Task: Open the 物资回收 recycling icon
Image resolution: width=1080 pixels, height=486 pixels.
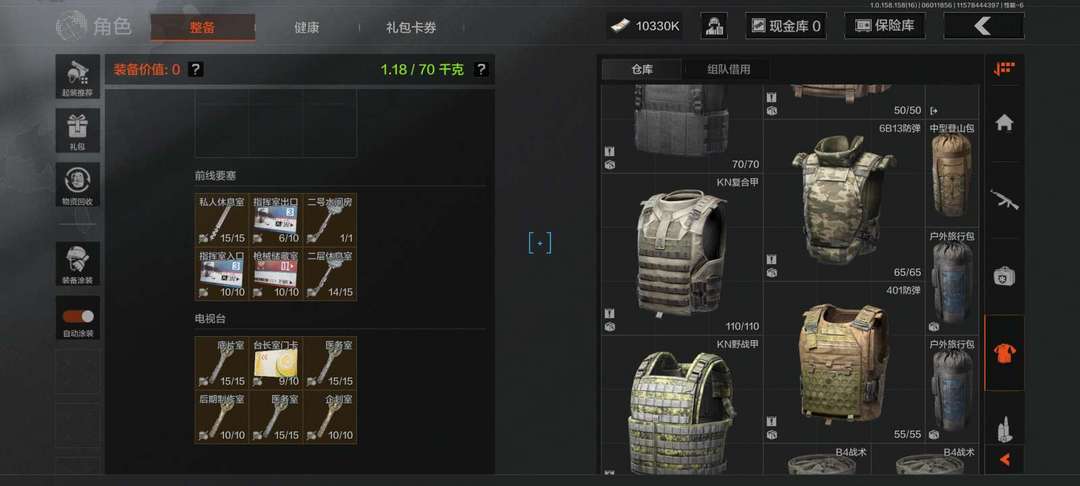Action: click(x=78, y=184)
